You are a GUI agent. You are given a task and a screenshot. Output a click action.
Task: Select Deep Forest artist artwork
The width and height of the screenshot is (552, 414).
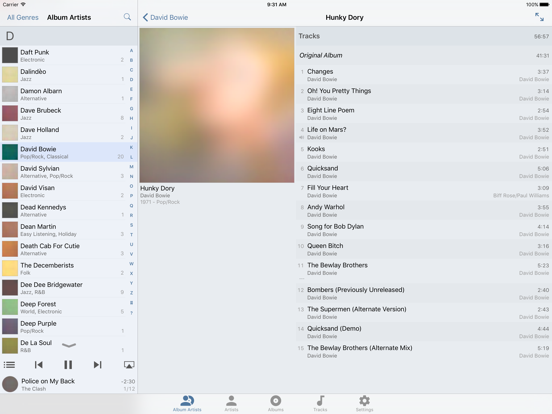(10, 307)
